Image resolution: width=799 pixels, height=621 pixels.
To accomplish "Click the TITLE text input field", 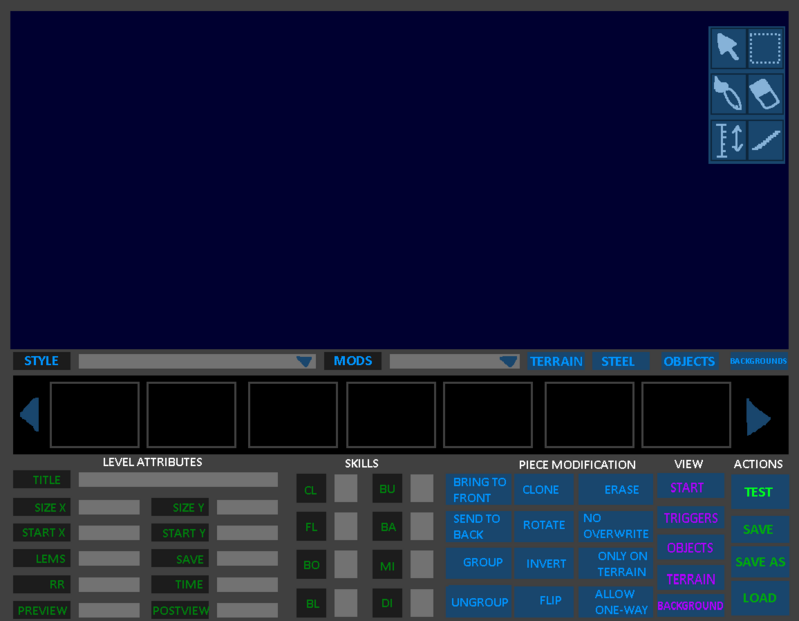I will coord(178,480).
